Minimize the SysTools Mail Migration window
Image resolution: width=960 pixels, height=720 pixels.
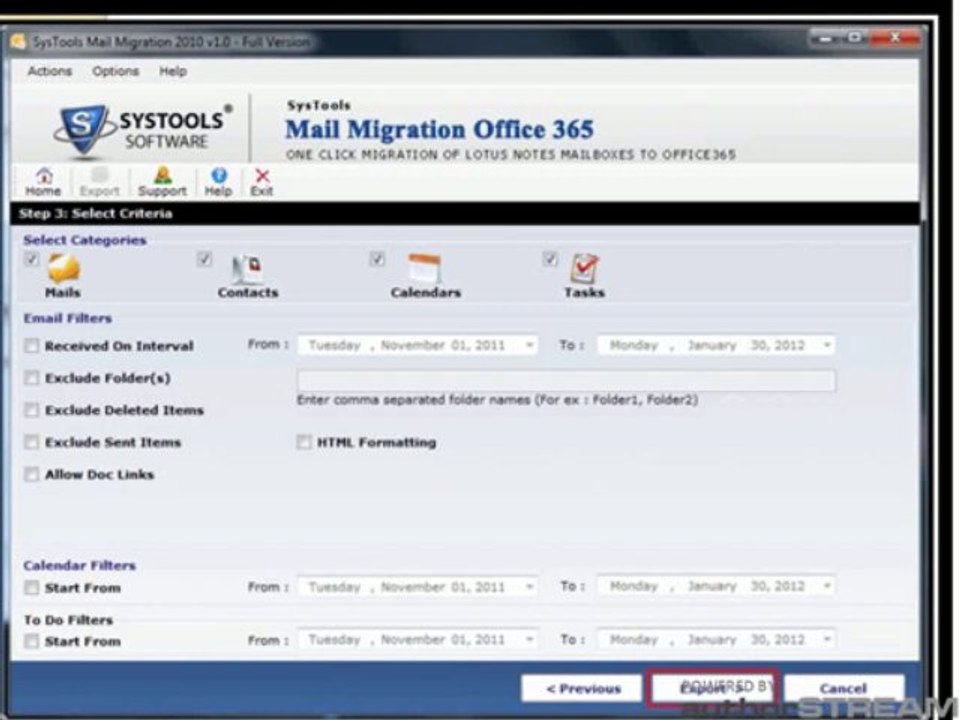[x=825, y=39]
